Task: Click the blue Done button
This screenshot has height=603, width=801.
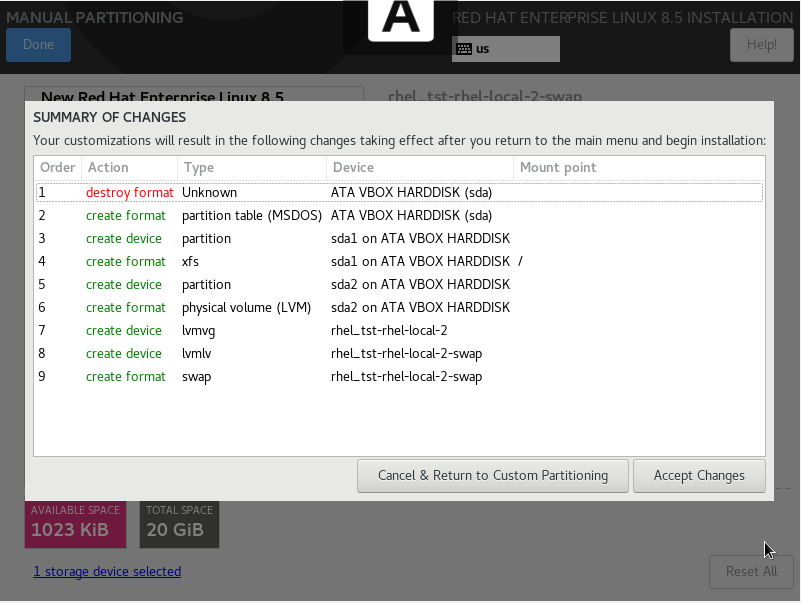Action: pos(38,45)
